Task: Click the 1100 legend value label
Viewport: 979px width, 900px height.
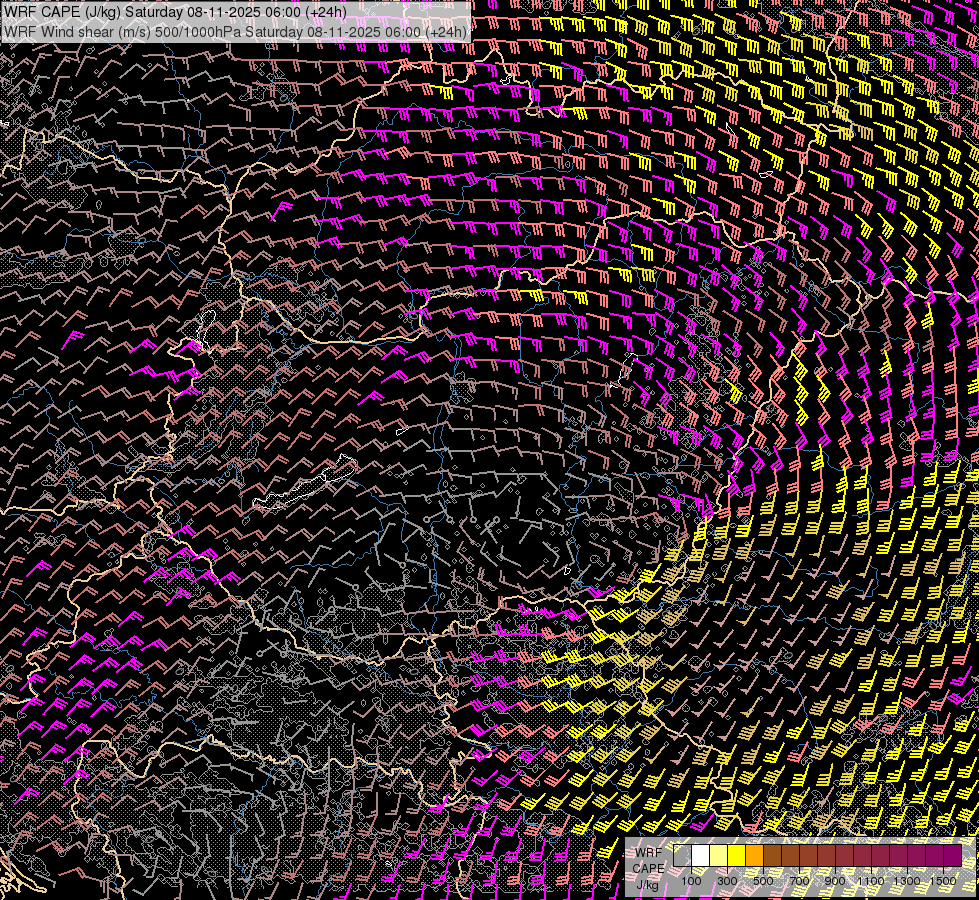Action: 871,881
